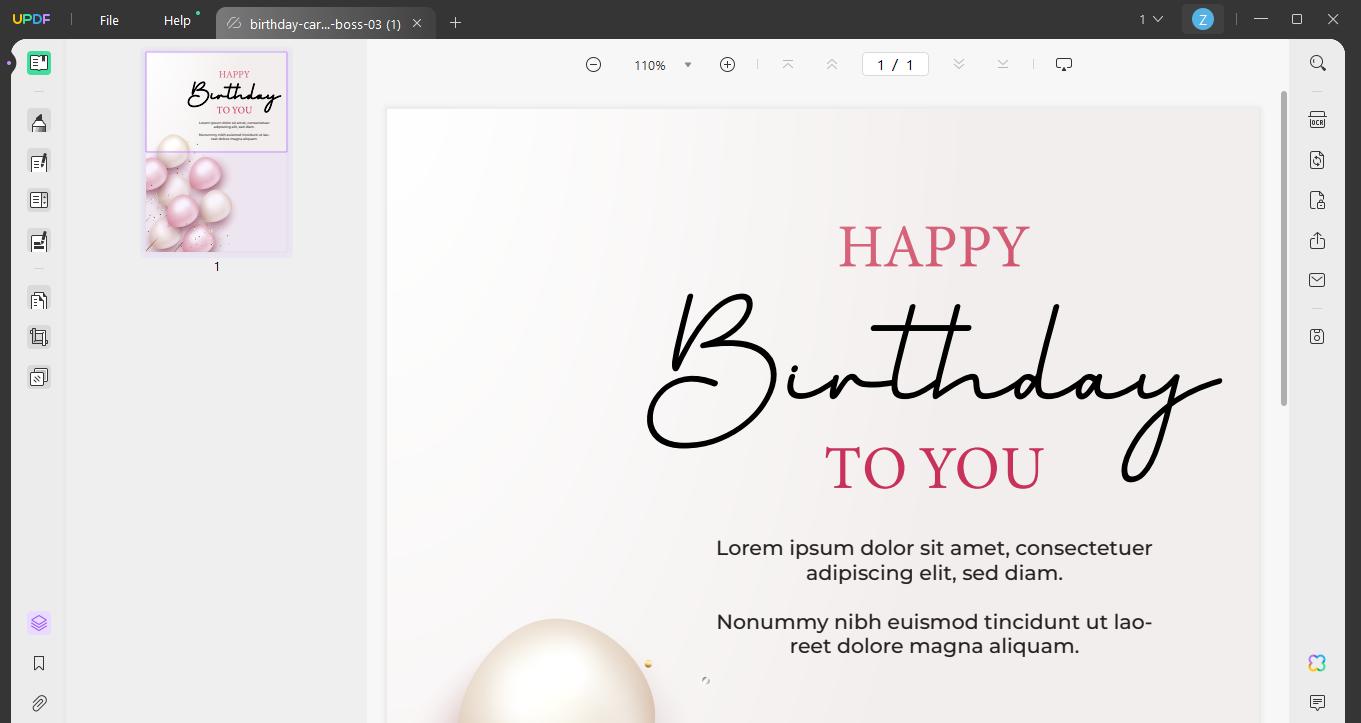Viewport: 1361px width, 723px height.
Task: Open the comments panel icon at bottom right
Action: click(x=1317, y=703)
